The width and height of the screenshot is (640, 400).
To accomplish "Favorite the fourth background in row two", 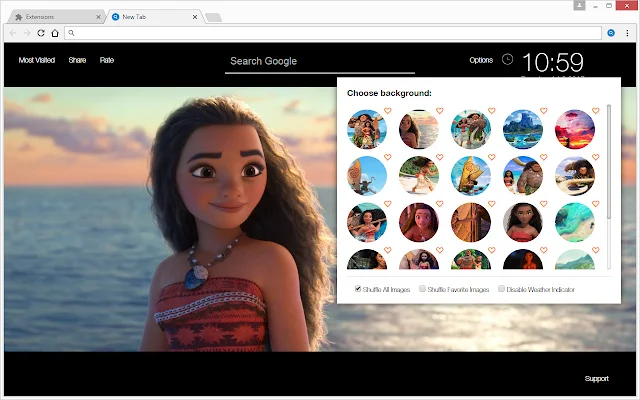I will pyautogui.click(x=544, y=157).
